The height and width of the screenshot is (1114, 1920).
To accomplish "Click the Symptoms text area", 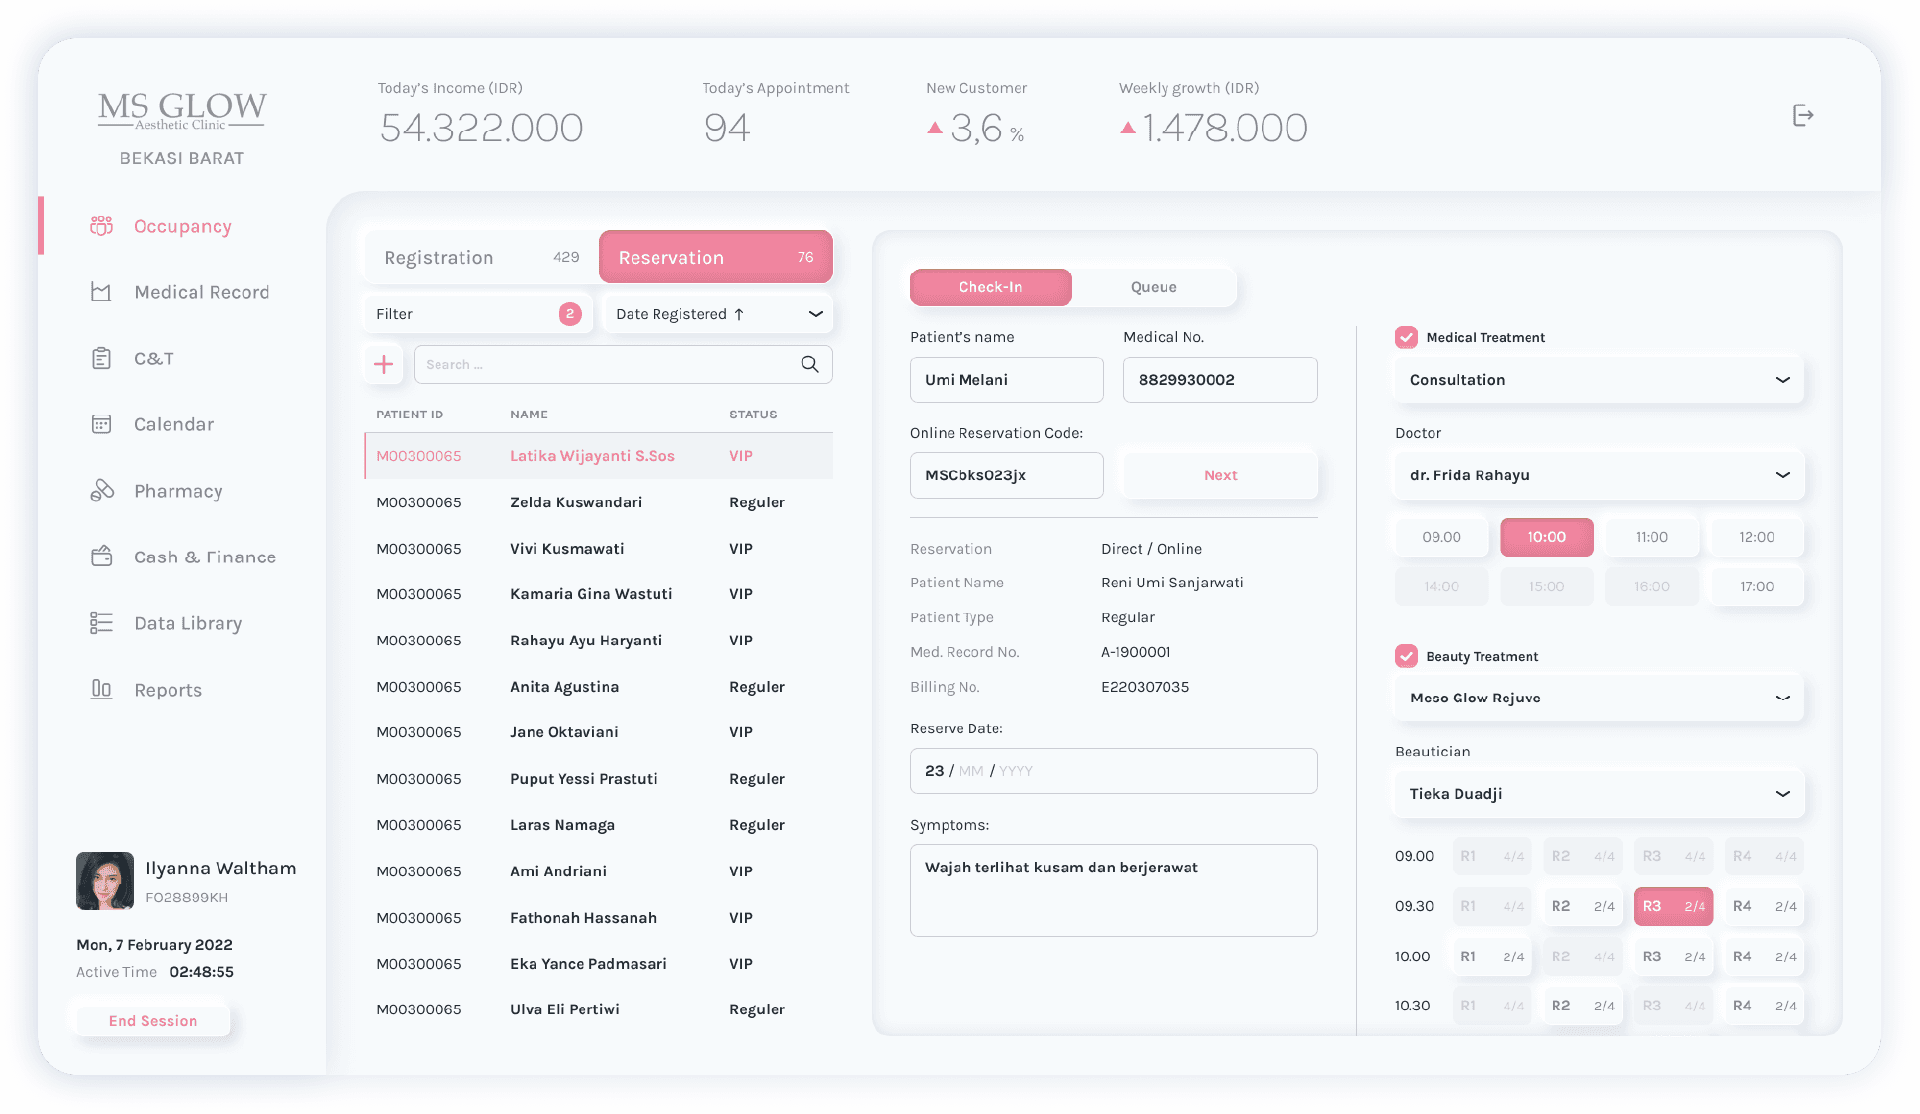I will [x=1113, y=890].
